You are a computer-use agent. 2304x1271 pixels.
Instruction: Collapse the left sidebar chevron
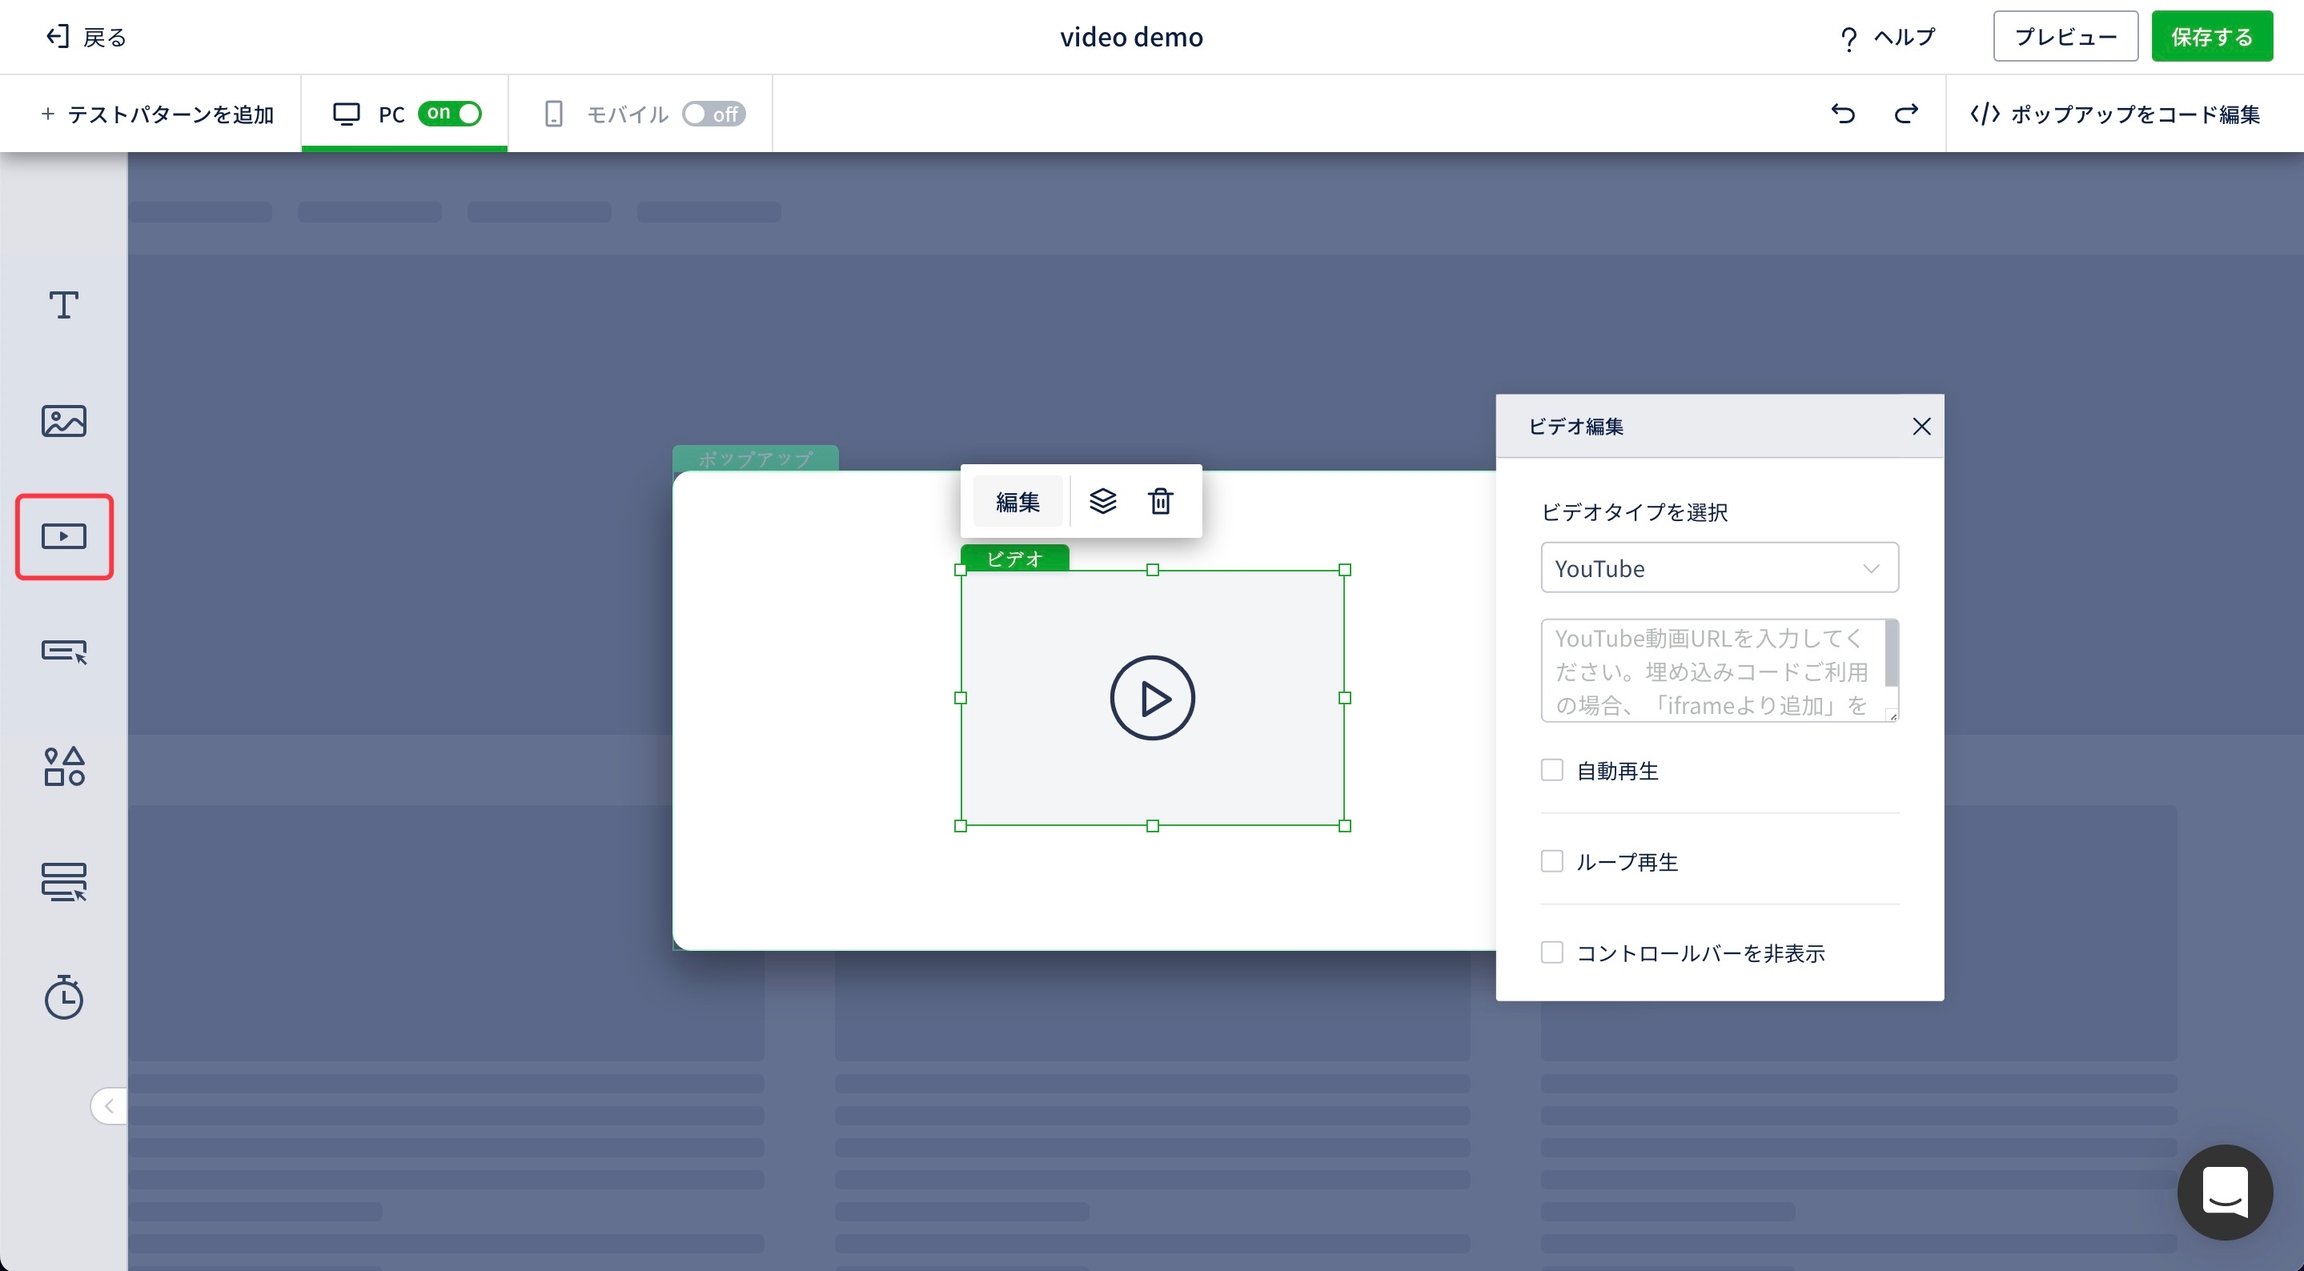(x=109, y=1106)
